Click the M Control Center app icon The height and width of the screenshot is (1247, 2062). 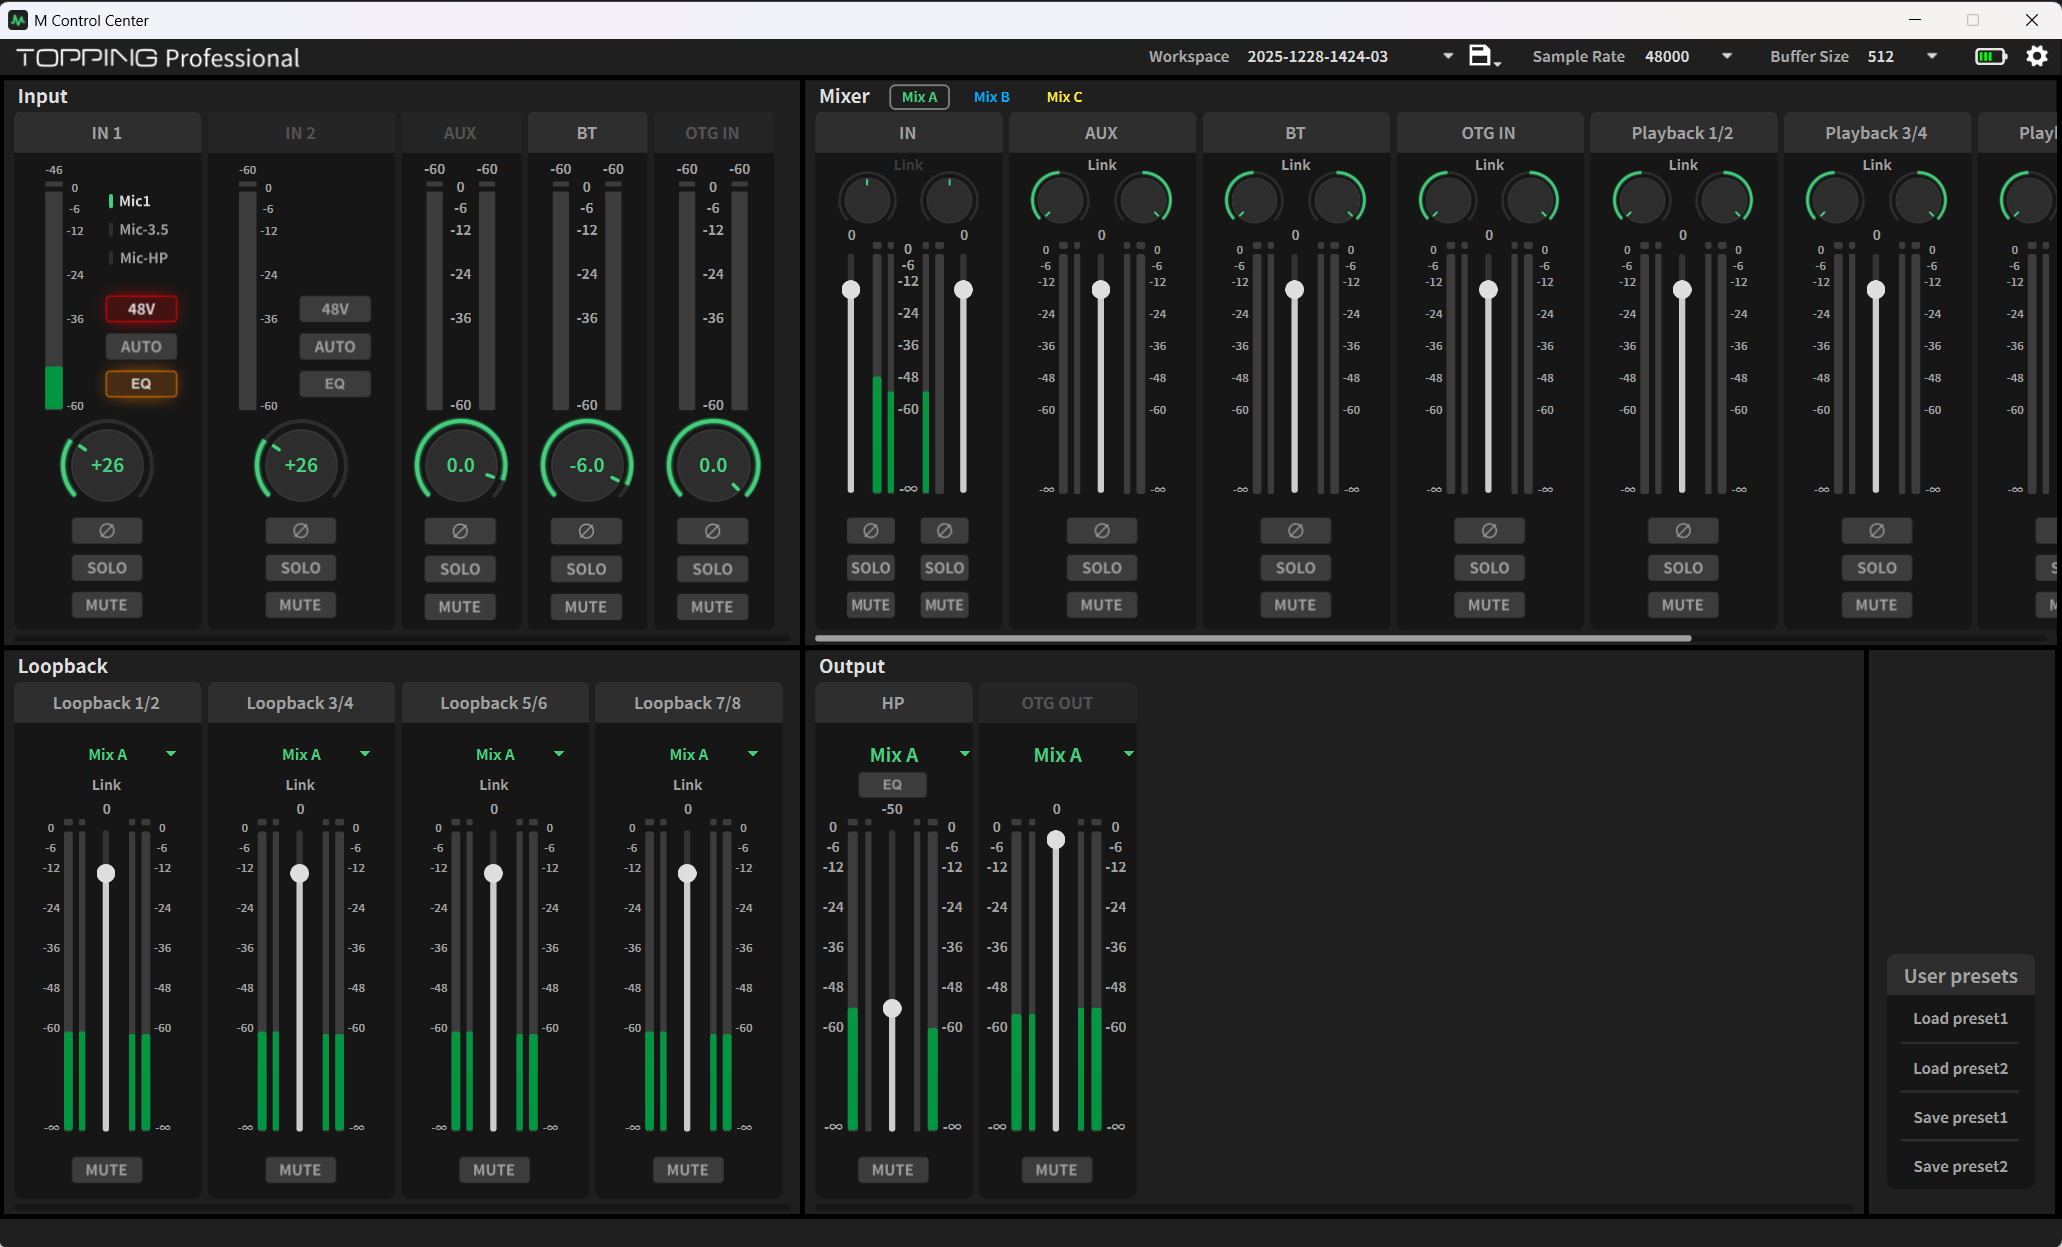18,20
